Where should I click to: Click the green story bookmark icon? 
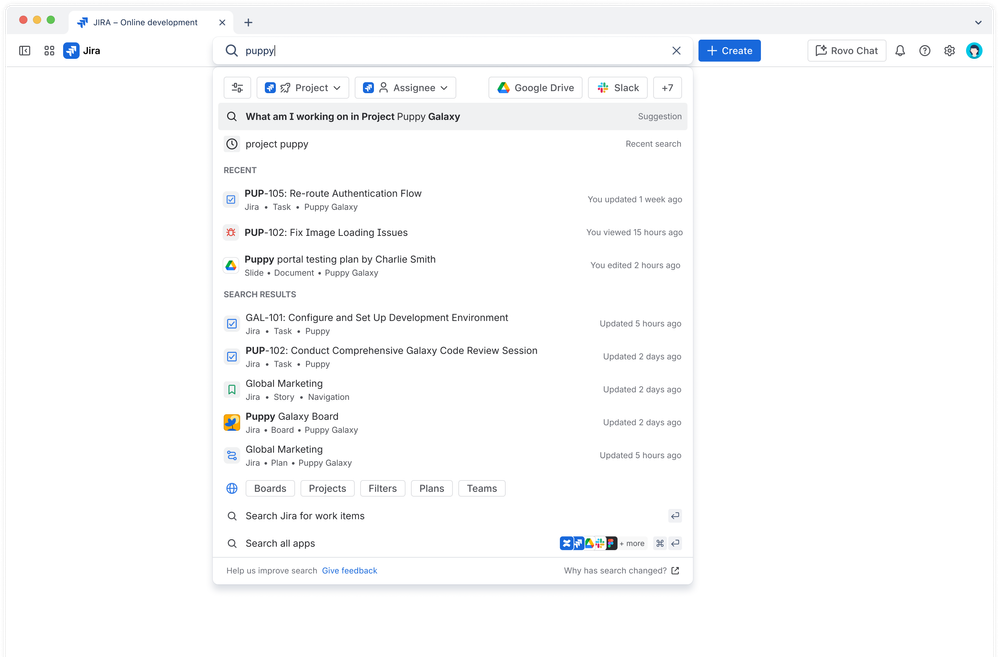click(232, 389)
